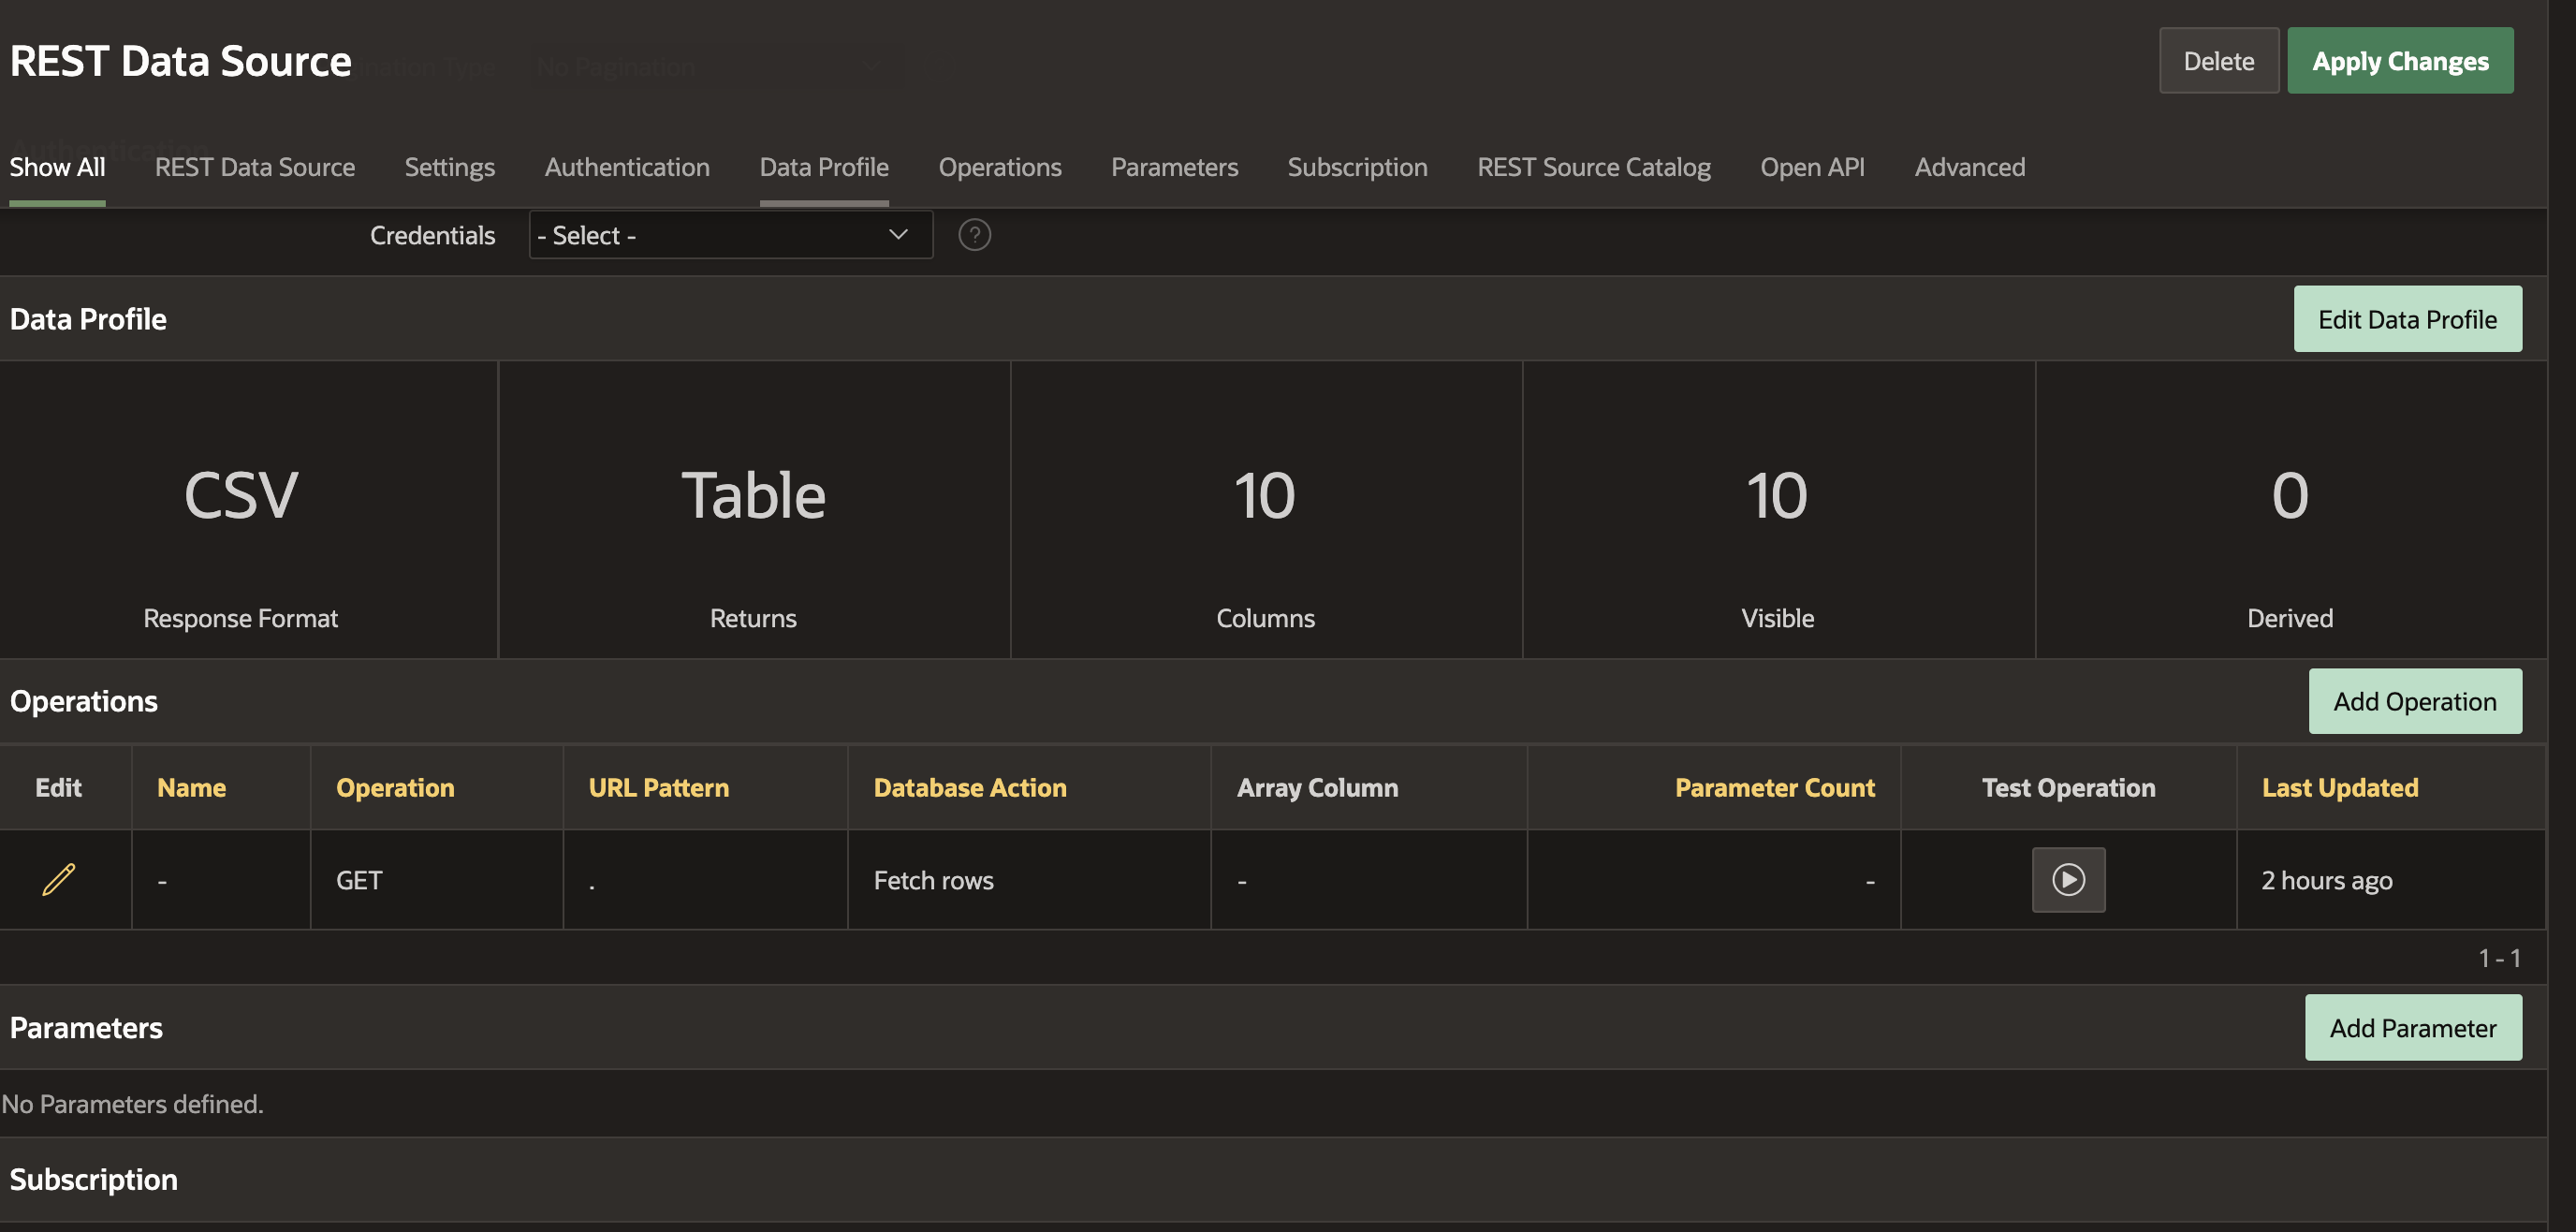This screenshot has height=1232, width=2576.
Task: Switch to the Data Profile tab
Action: pos(823,167)
